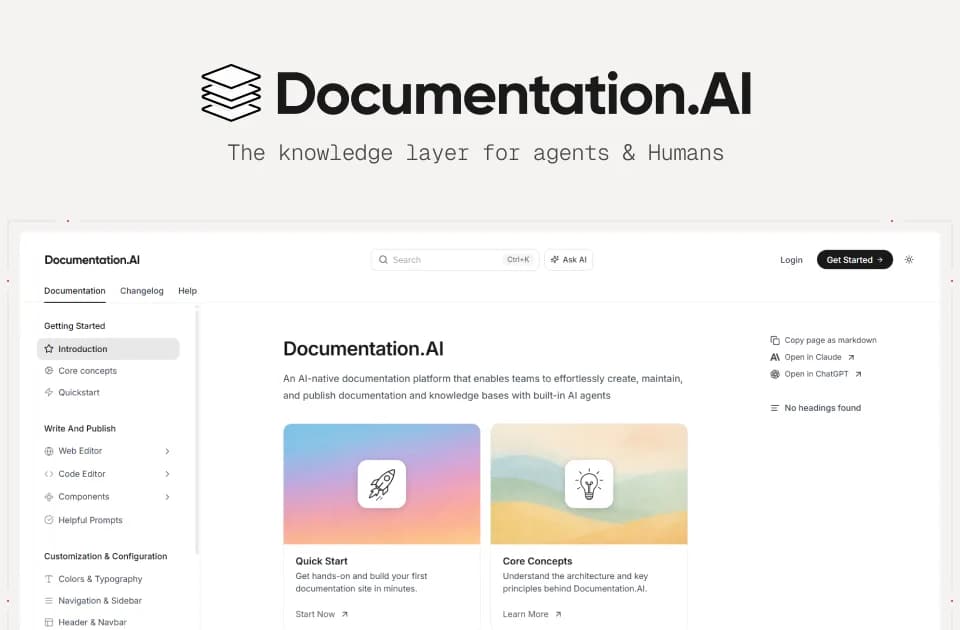Open the Changelog tab
Image resolution: width=960 pixels, height=630 pixels.
pyautogui.click(x=141, y=291)
